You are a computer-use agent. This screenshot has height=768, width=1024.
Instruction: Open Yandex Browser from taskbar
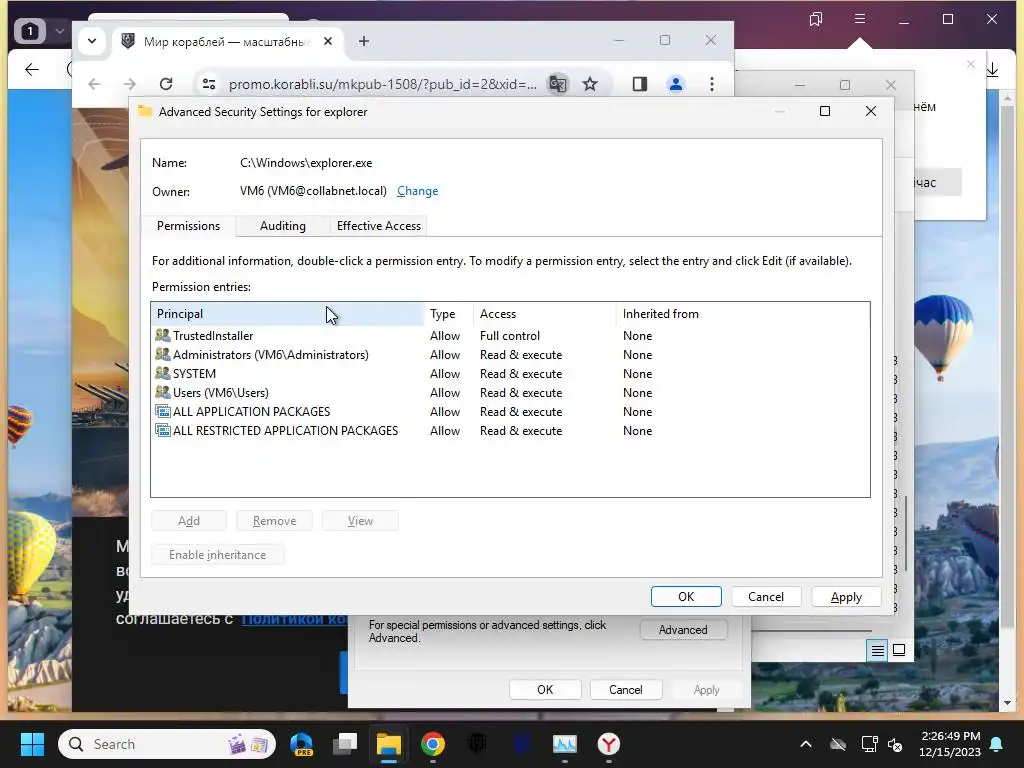609,744
